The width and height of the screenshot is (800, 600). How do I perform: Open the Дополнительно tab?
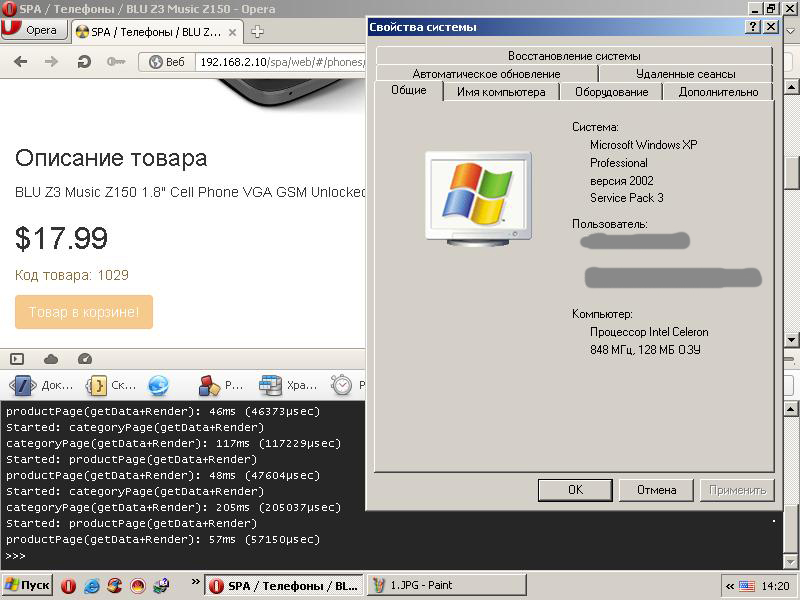tap(718, 92)
